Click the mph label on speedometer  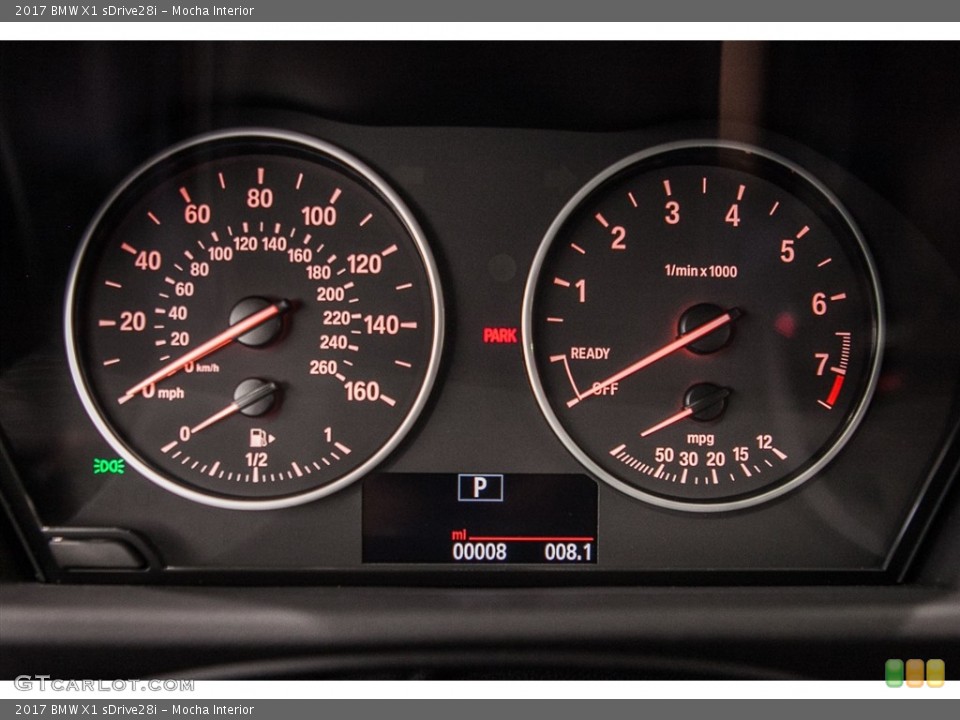click(171, 394)
